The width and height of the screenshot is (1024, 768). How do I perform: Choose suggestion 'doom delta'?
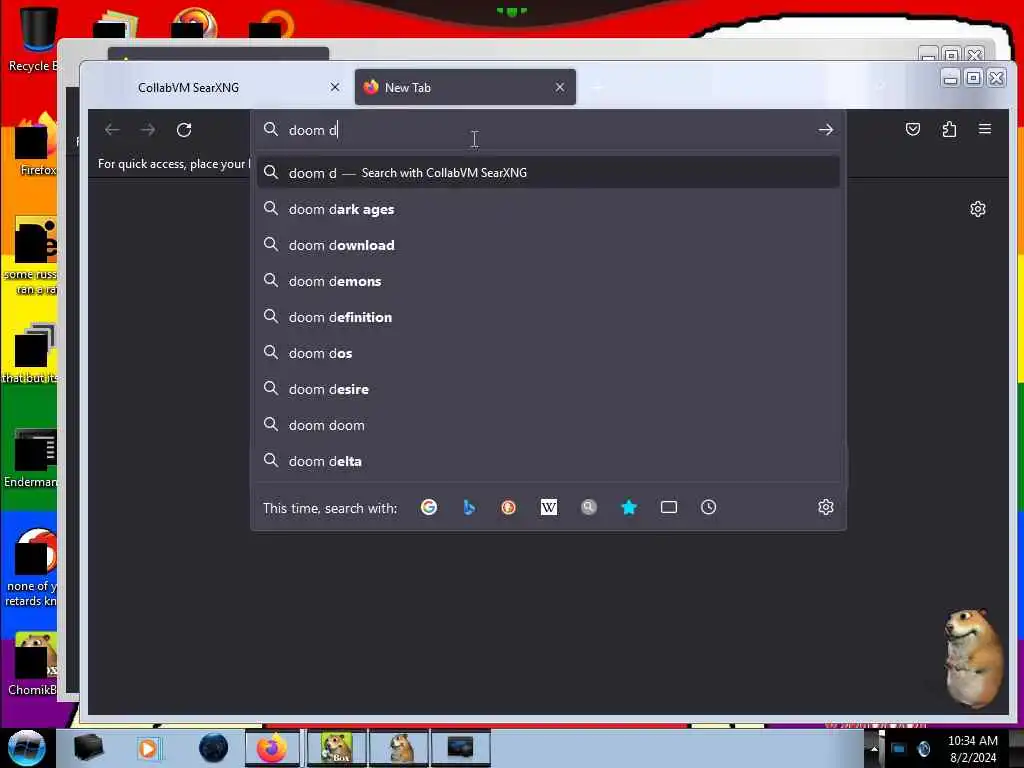[548, 461]
